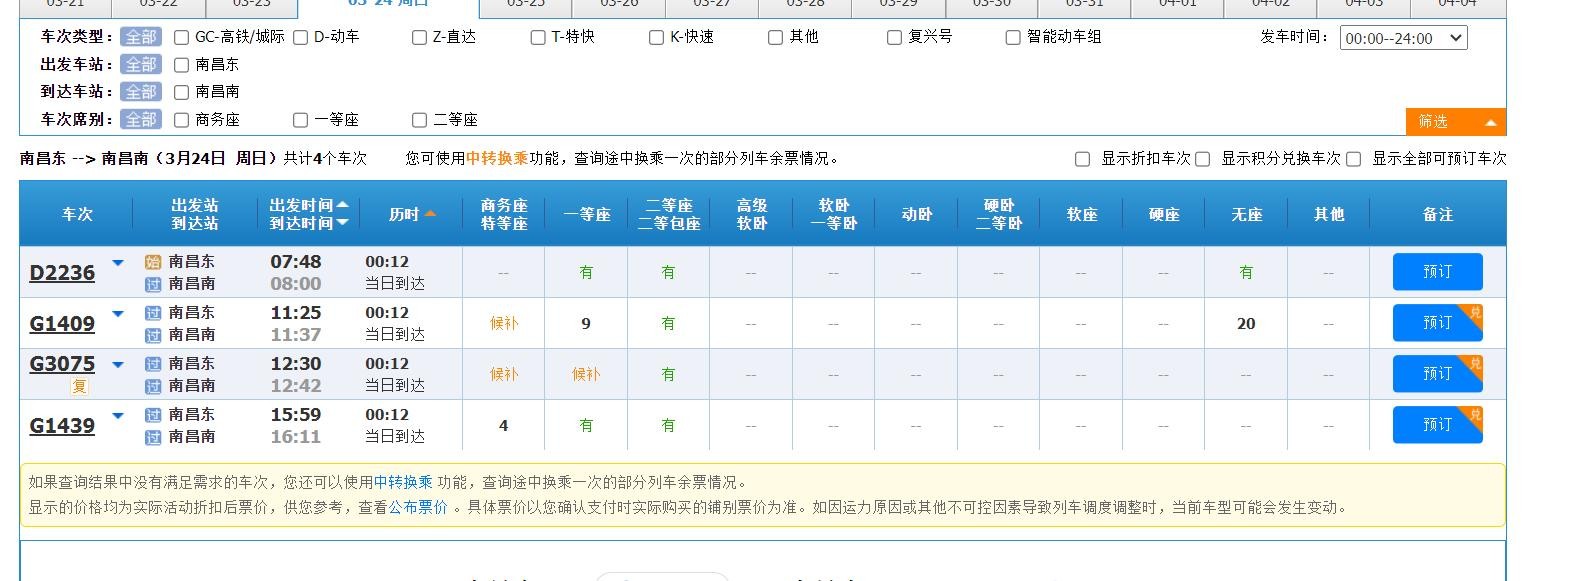Click the 过 icon beside G1439's 南昌南

(153, 437)
